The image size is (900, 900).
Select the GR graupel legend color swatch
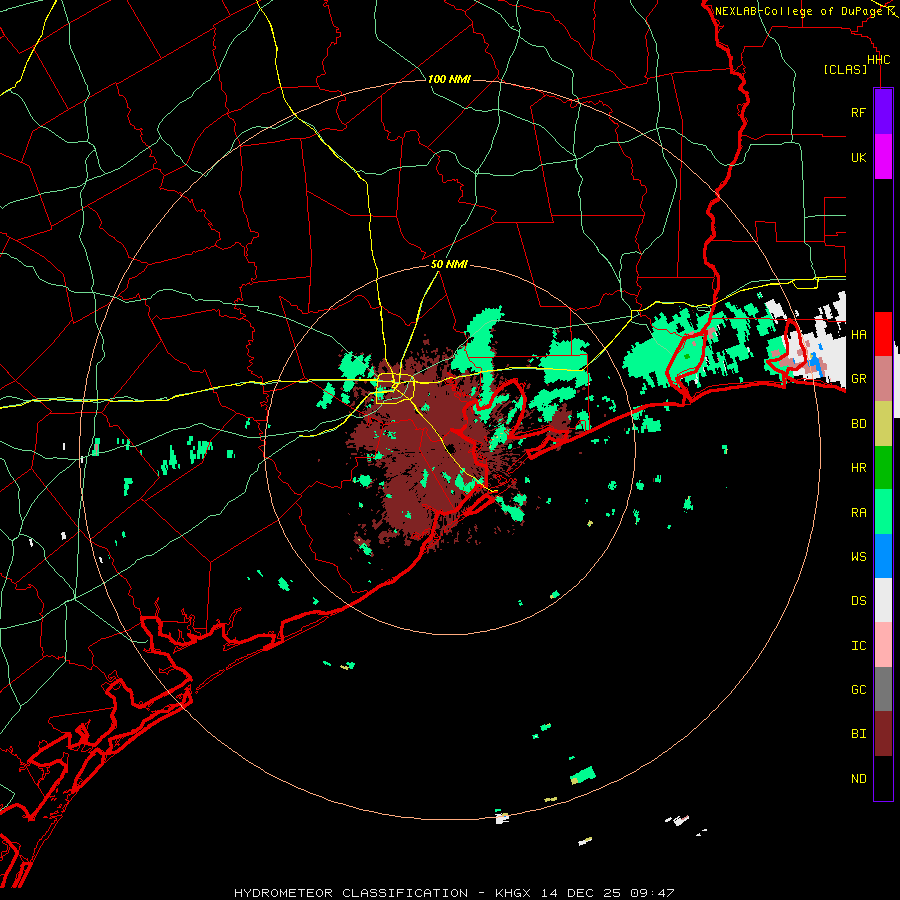(883, 379)
